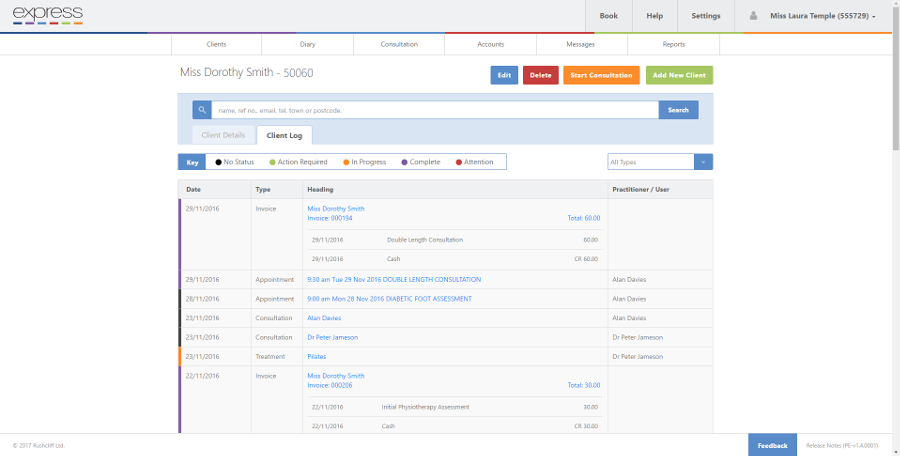Viewport: 900px width, 456px height.
Task: Click the black No Status dot
Action: pos(218,163)
